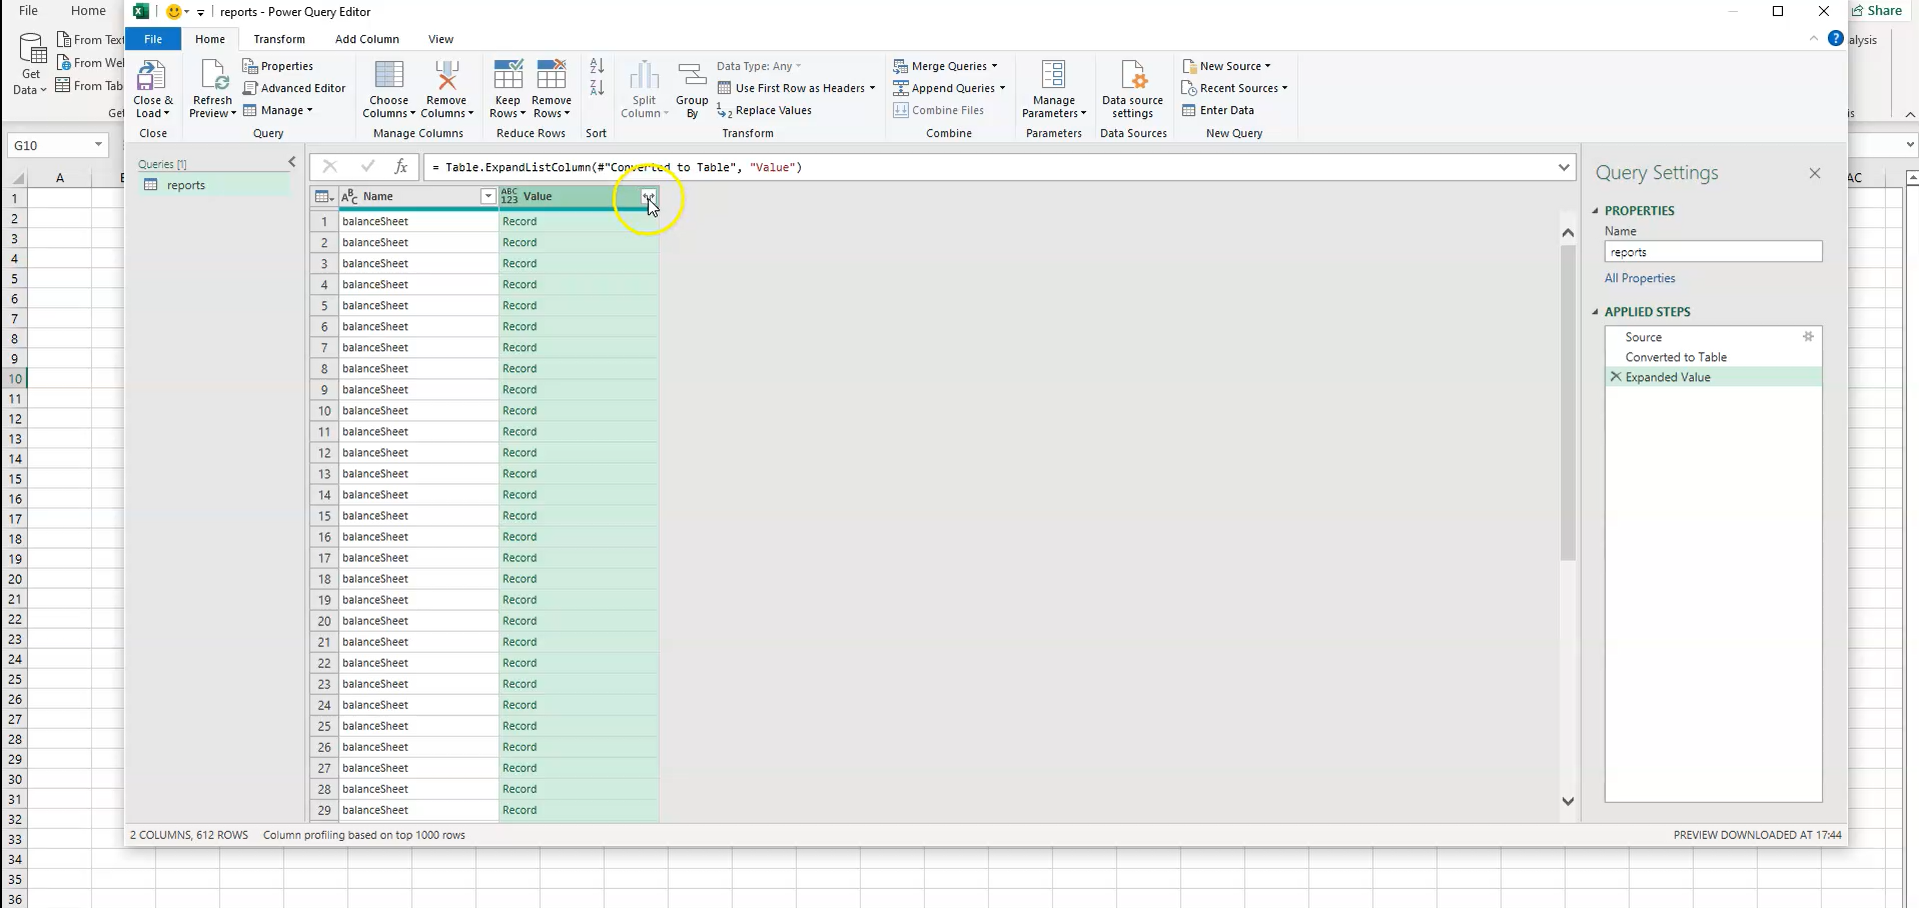
Task: Collapse the APPLIED STEPS section
Action: (1595, 311)
